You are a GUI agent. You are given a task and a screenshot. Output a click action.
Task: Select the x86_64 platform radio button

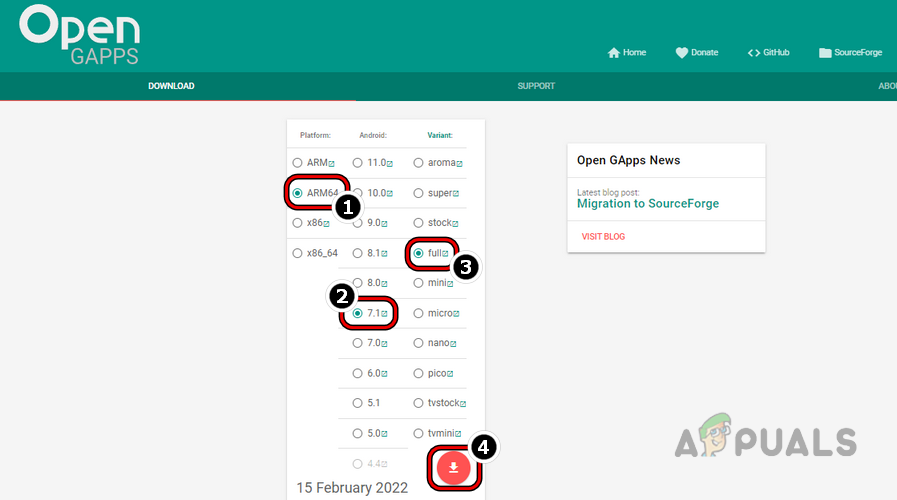tap(297, 253)
